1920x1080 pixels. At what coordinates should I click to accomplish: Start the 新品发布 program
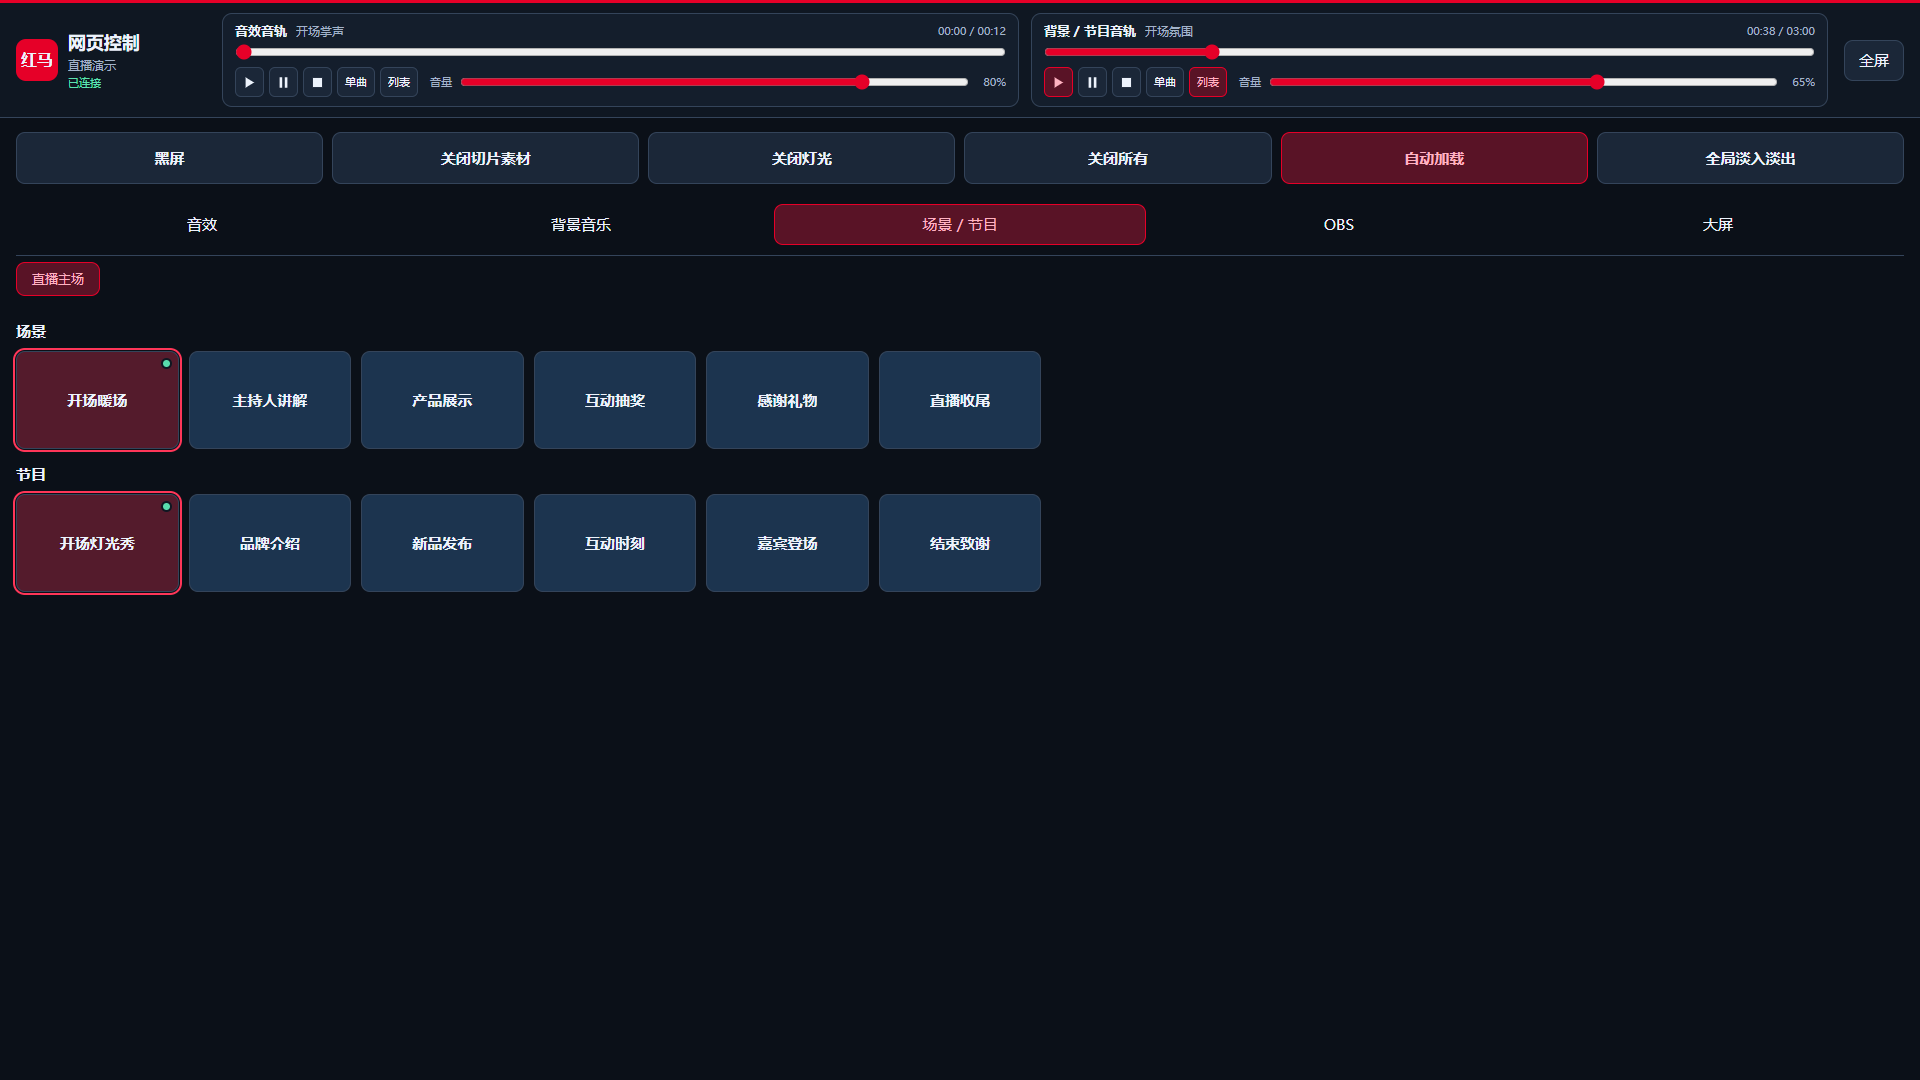(442, 543)
